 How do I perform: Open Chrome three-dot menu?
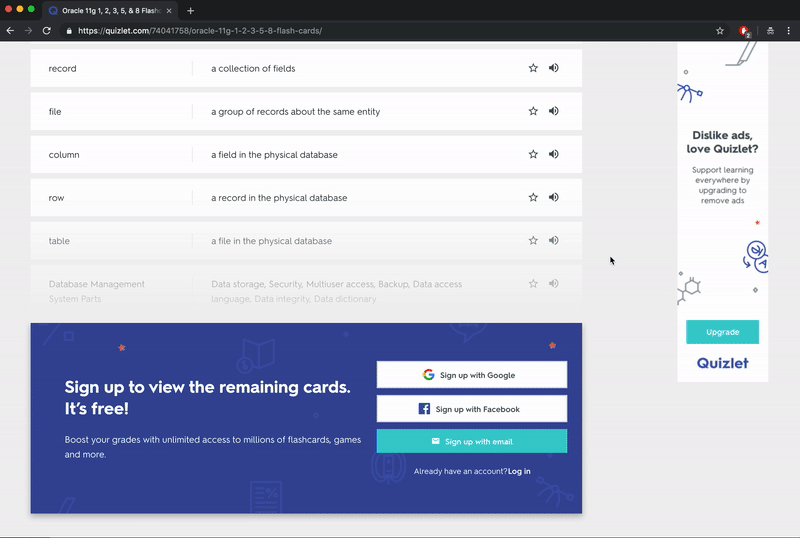point(788,31)
